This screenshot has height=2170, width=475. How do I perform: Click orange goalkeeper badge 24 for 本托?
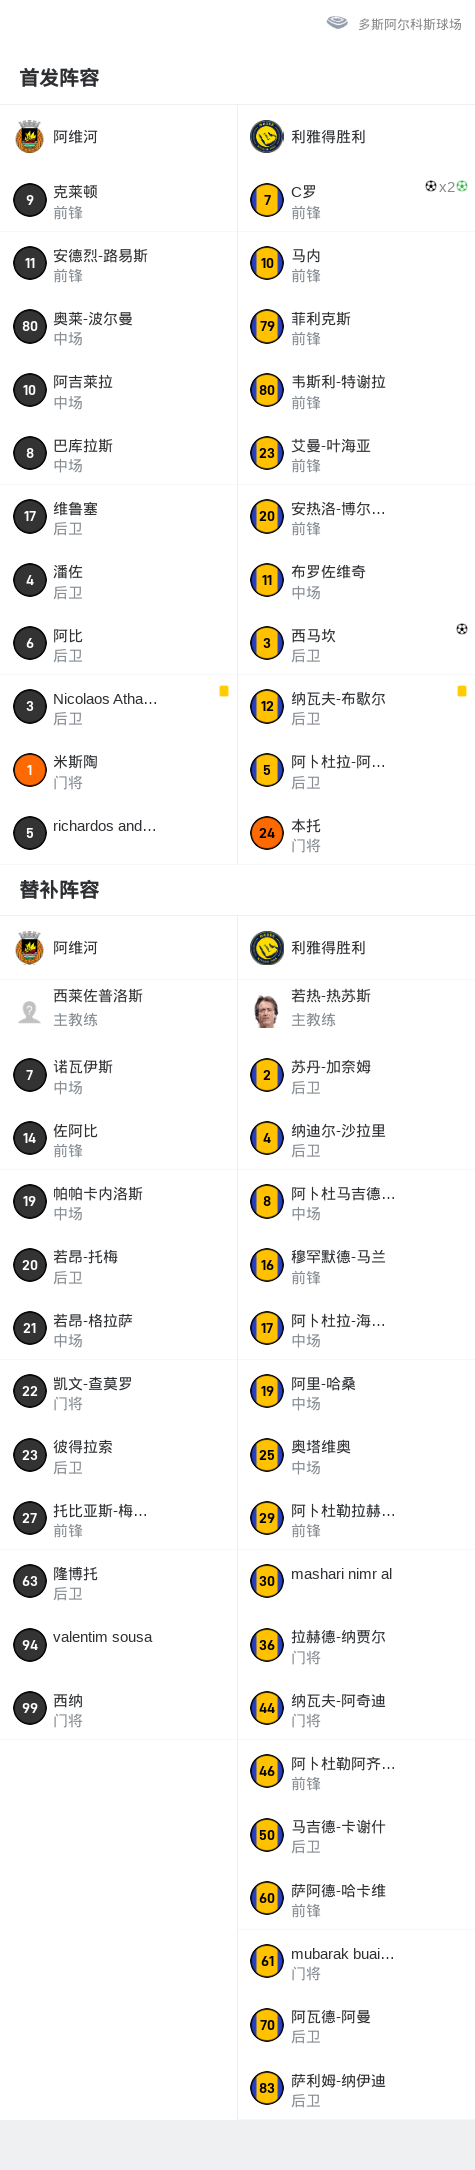click(267, 833)
